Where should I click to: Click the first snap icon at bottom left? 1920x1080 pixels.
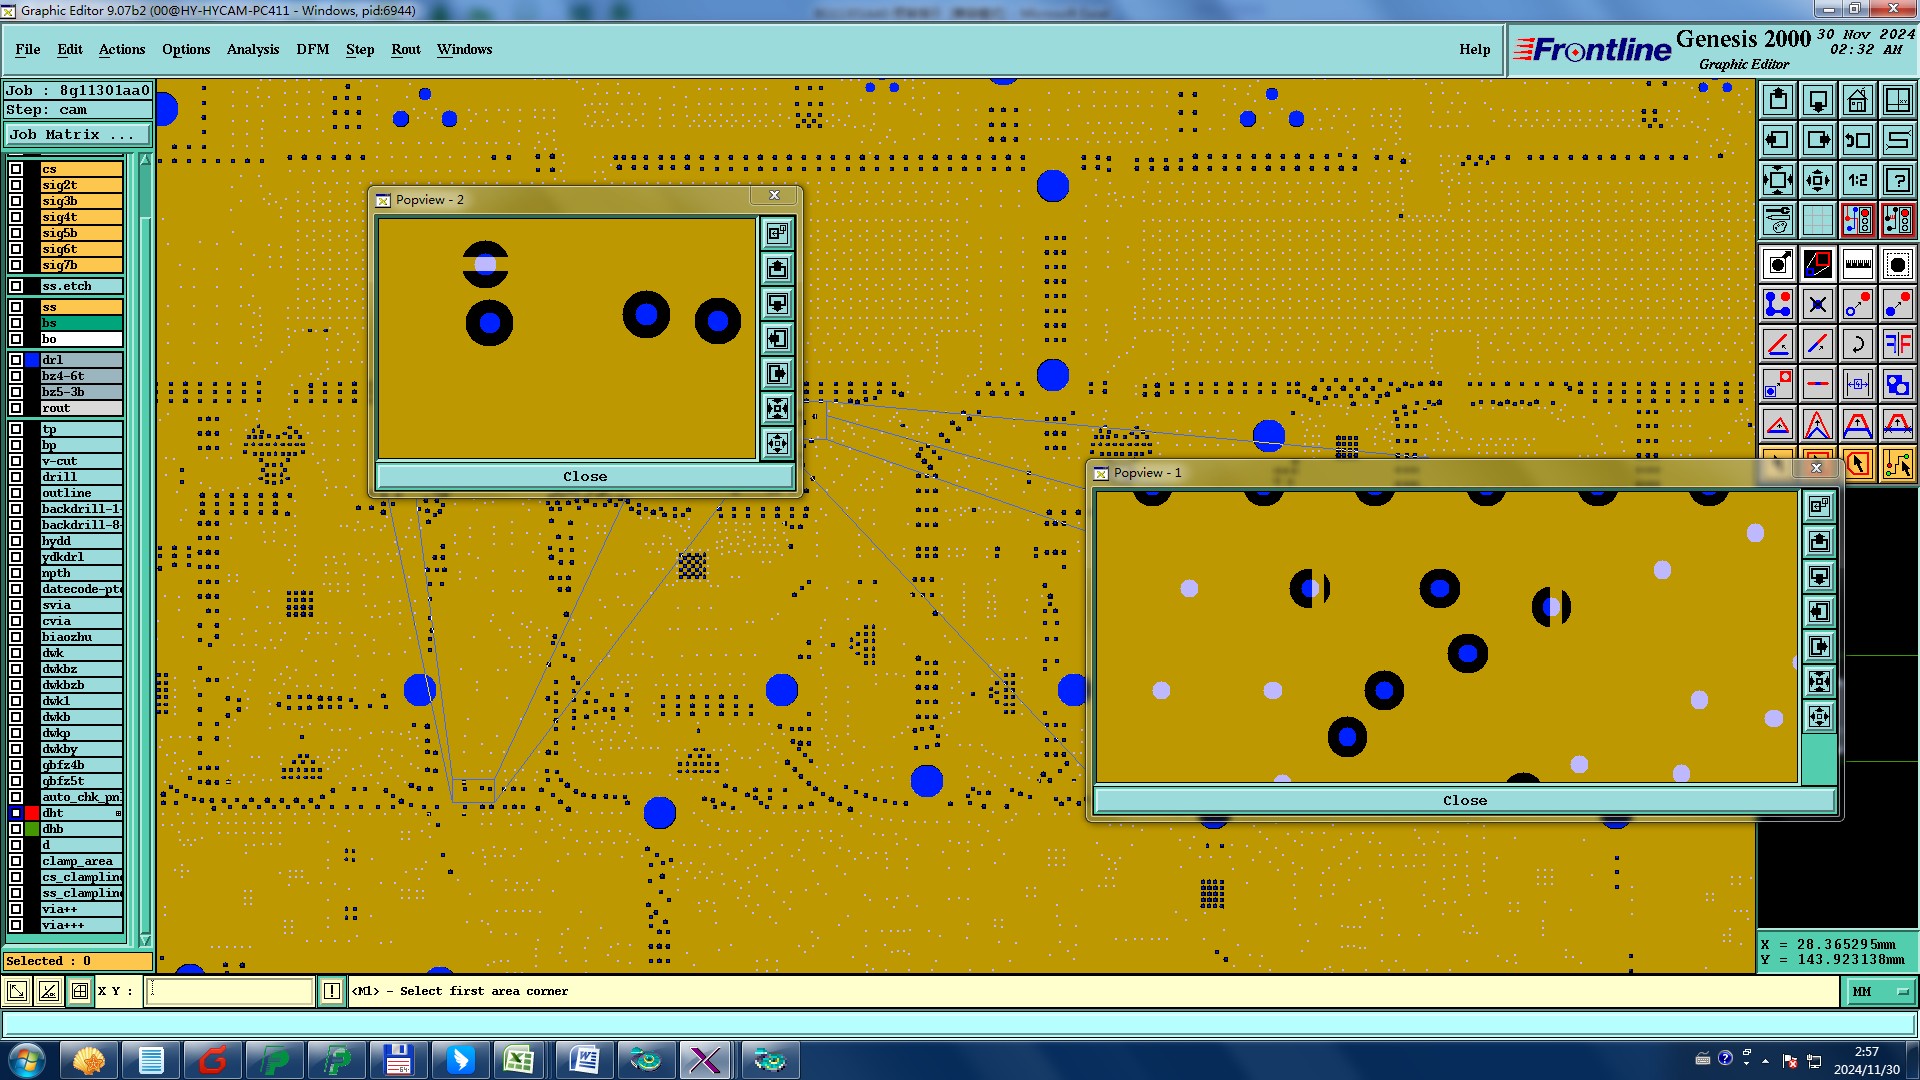(x=17, y=991)
